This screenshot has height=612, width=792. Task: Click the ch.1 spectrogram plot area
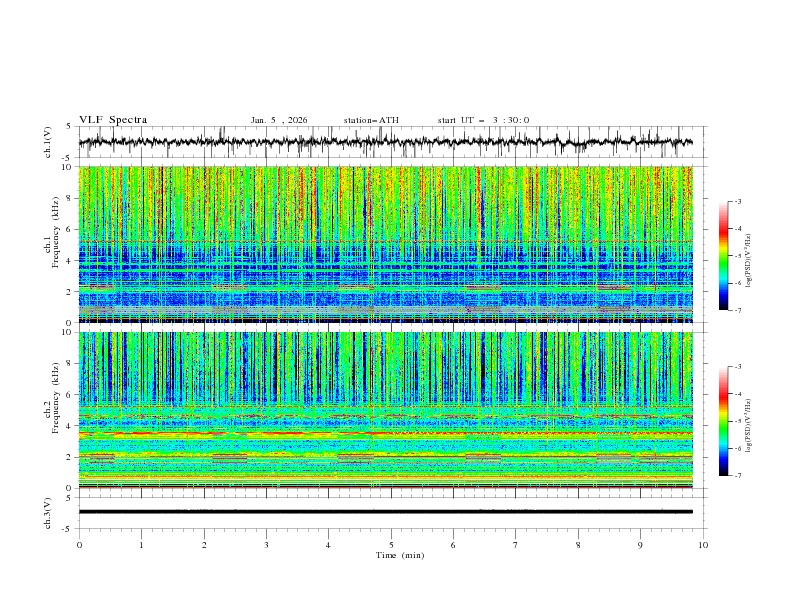(x=385, y=244)
